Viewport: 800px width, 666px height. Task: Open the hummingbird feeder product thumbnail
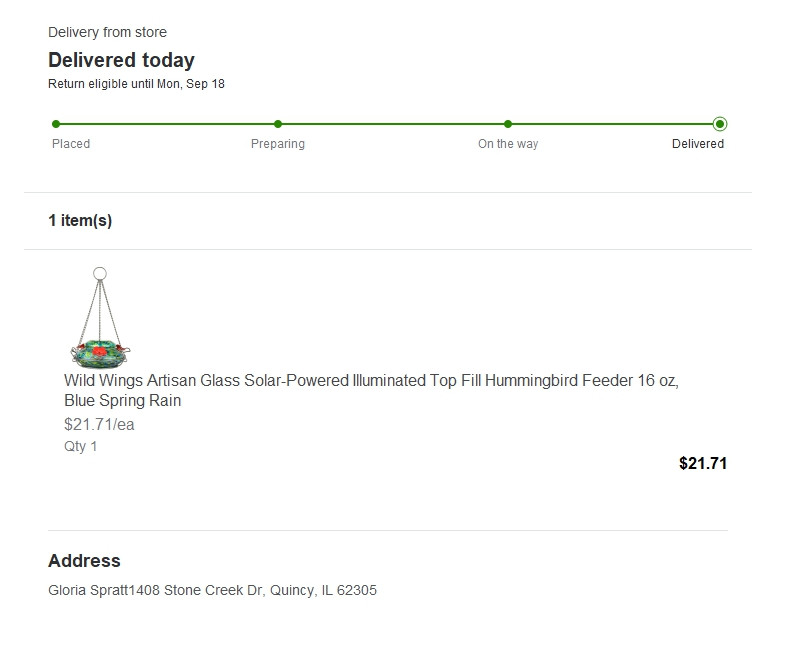100,318
